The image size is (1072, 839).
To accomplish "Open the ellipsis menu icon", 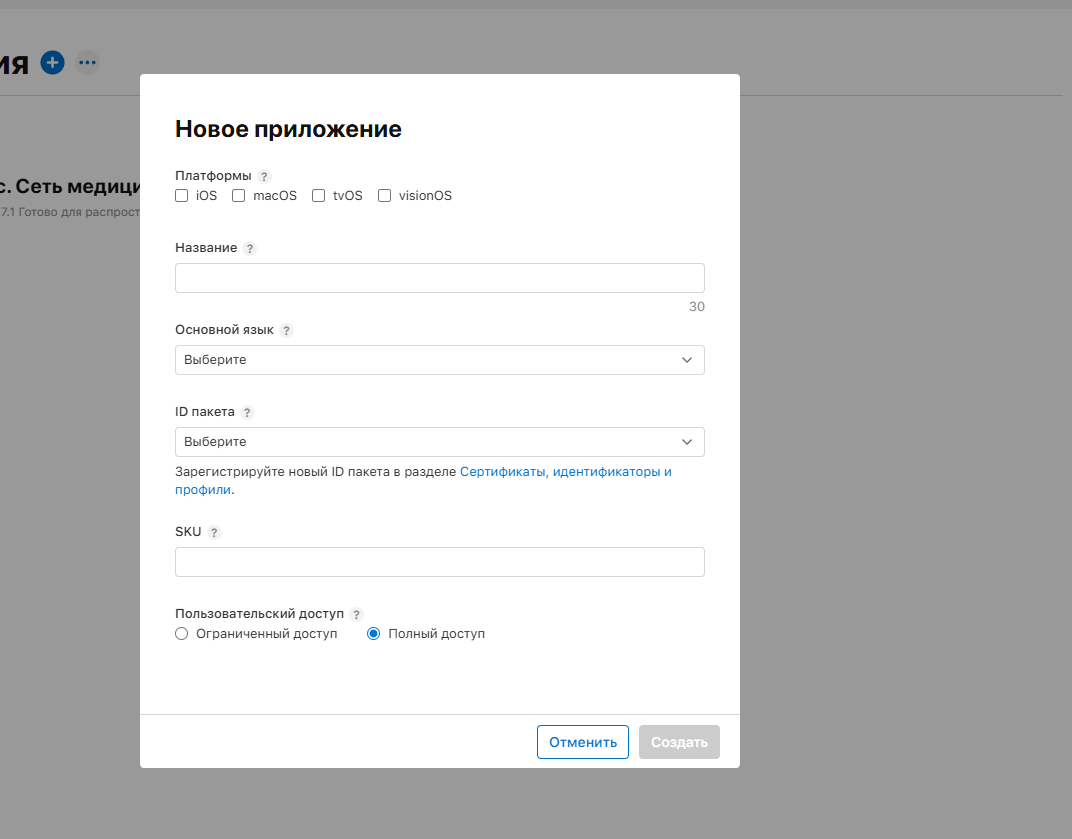I will 87,62.
